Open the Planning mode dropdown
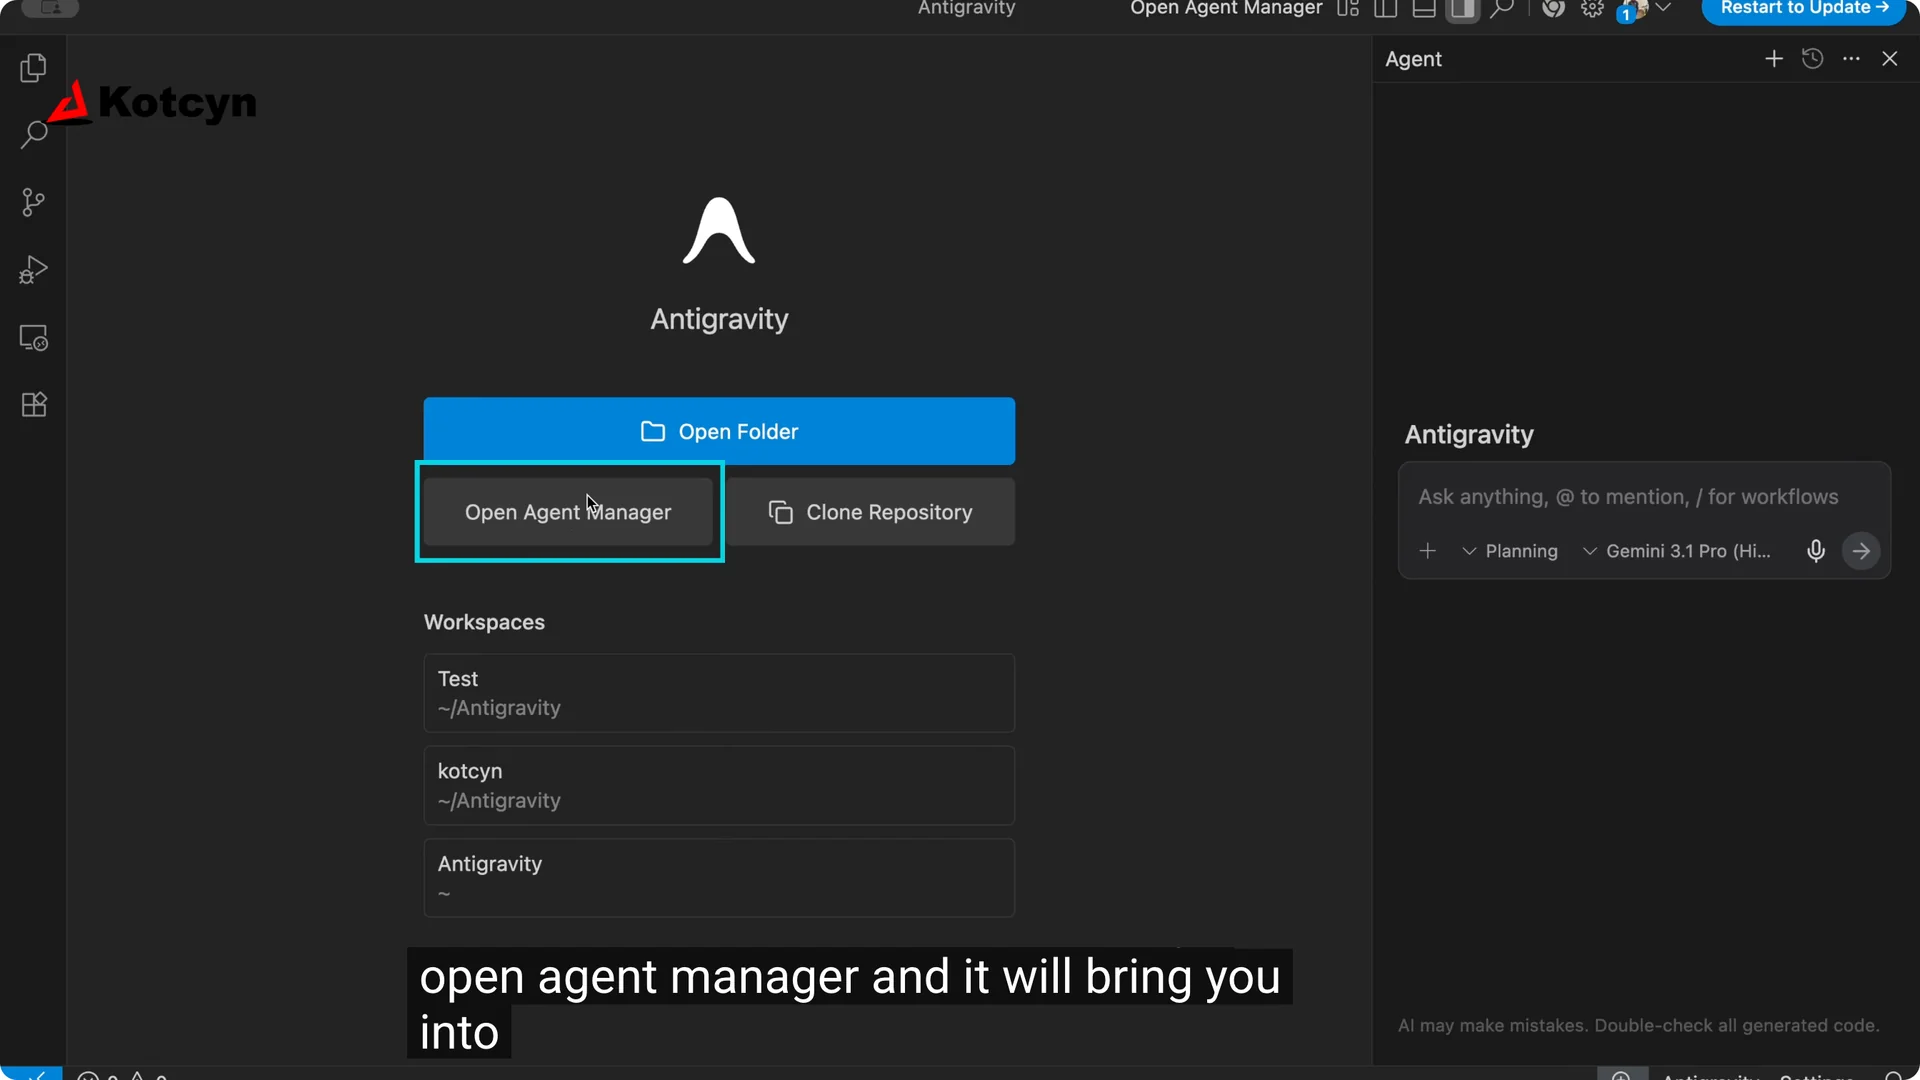The height and width of the screenshot is (1080, 1920). [1510, 551]
